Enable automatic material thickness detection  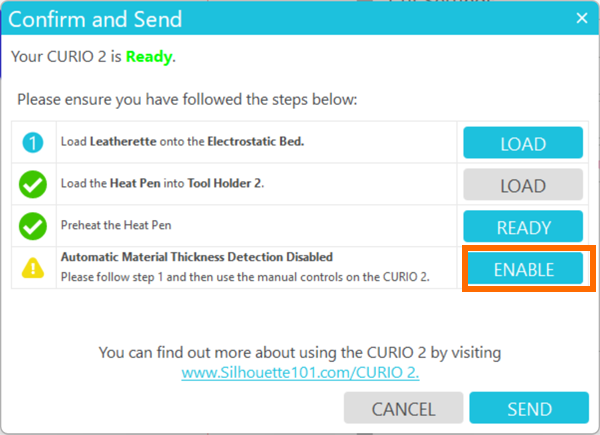[522, 268]
